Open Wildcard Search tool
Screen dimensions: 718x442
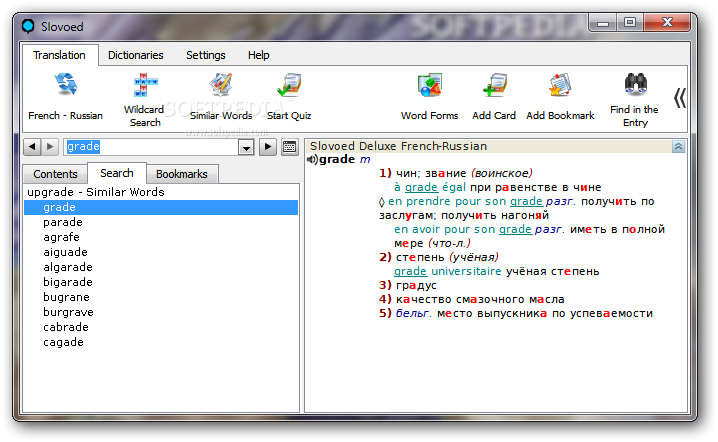[x=144, y=99]
